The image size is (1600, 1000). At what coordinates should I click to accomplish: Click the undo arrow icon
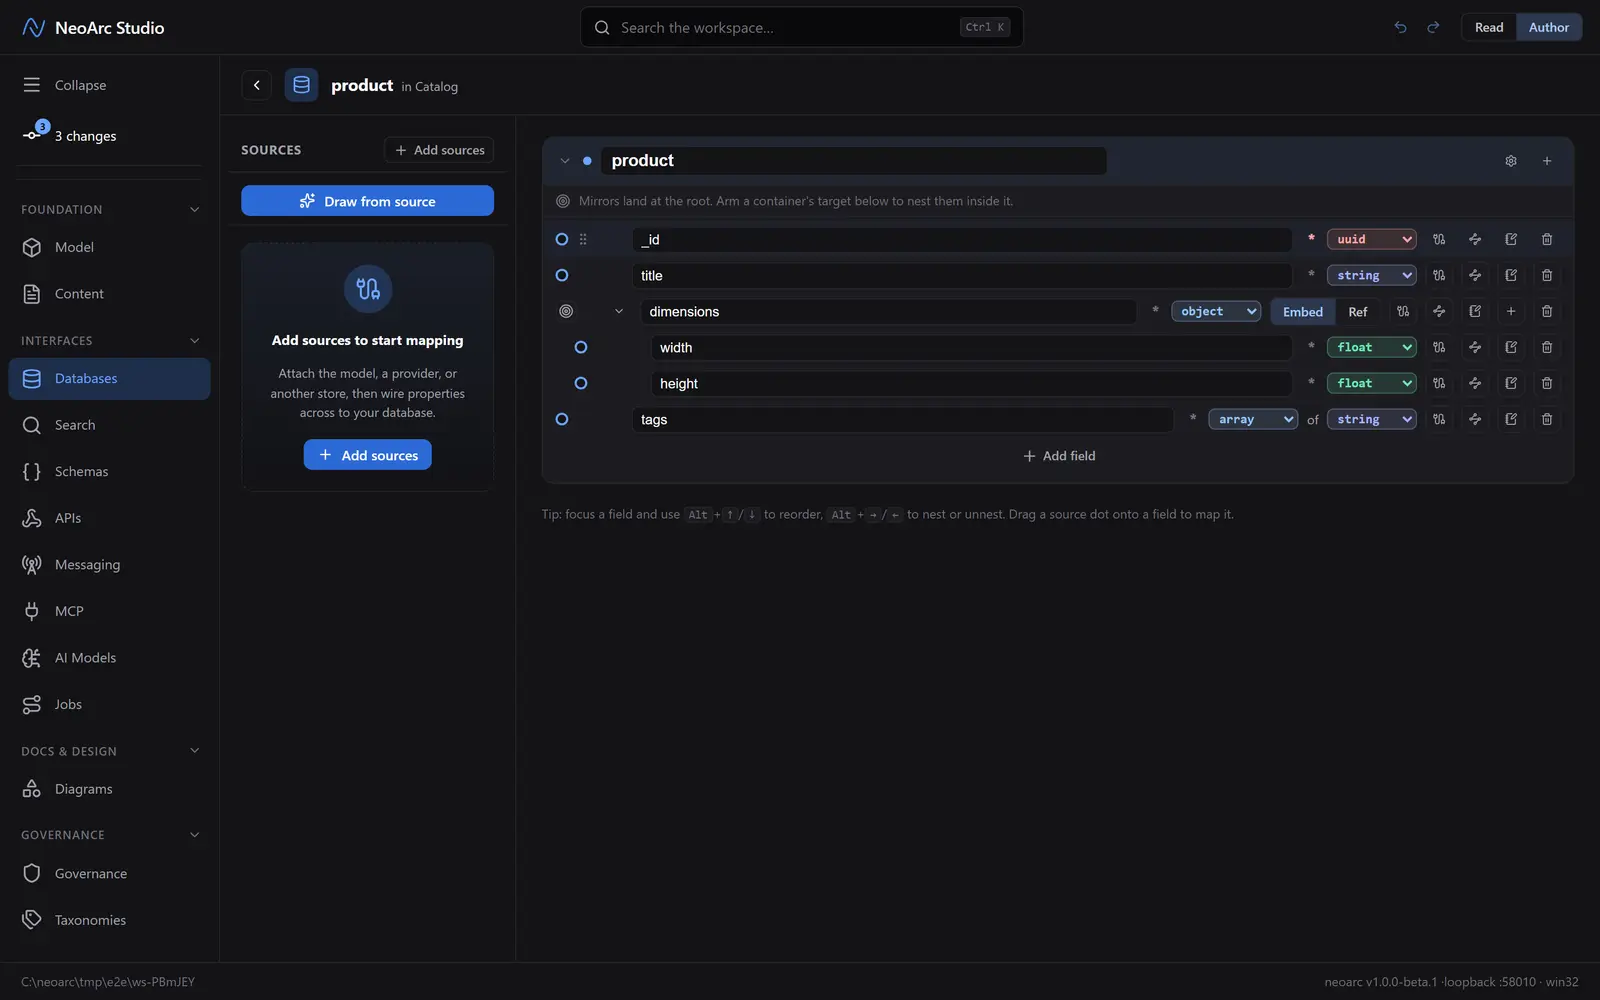(x=1400, y=27)
